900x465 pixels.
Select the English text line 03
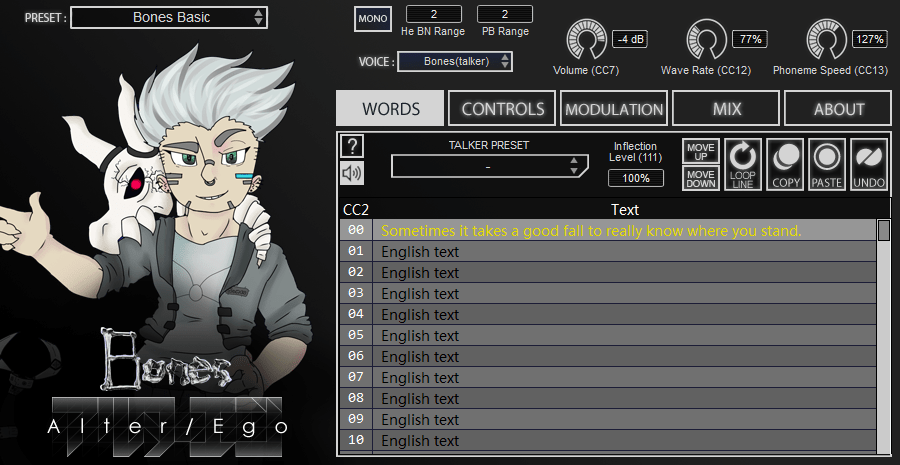click(624, 293)
